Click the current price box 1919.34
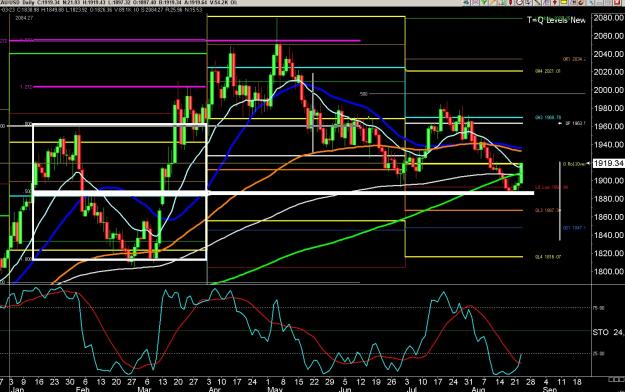The image size is (625, 392). tap(608, 163)
